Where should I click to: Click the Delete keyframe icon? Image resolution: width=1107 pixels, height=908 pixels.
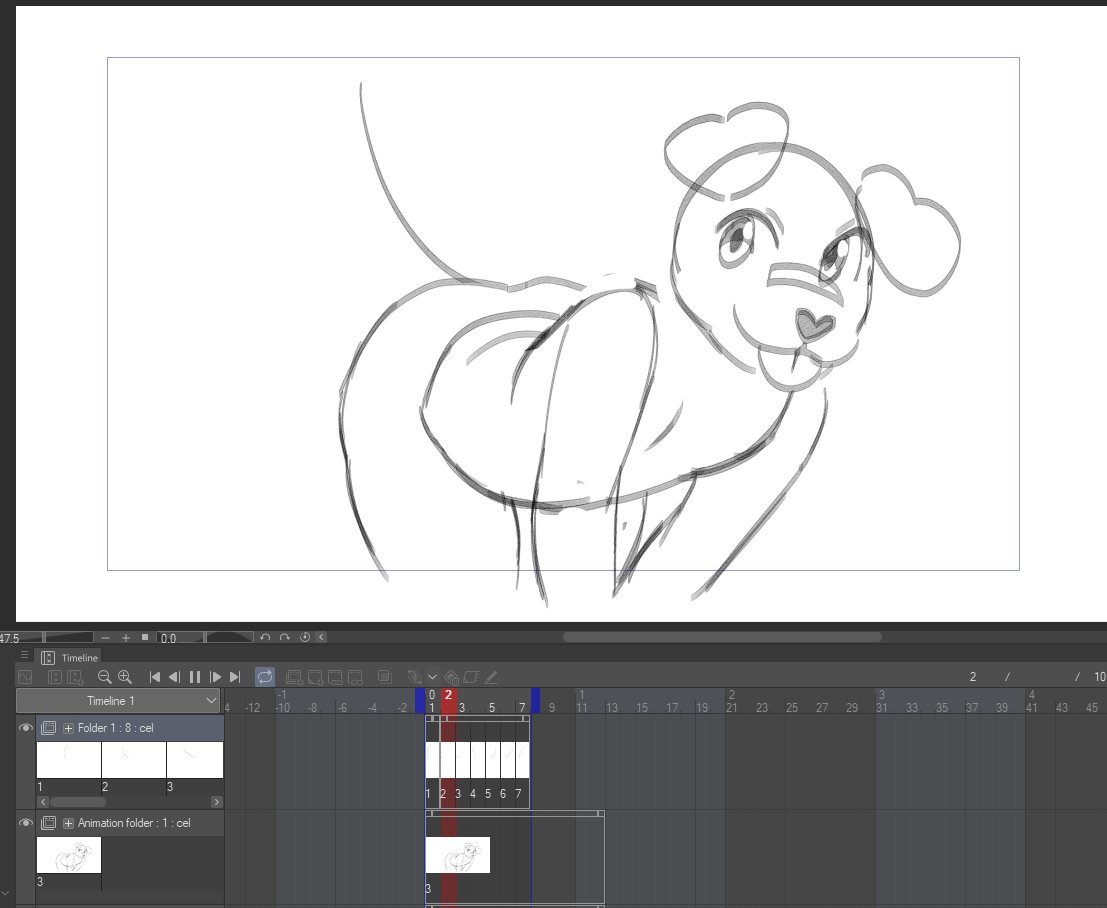click(452, 676)
